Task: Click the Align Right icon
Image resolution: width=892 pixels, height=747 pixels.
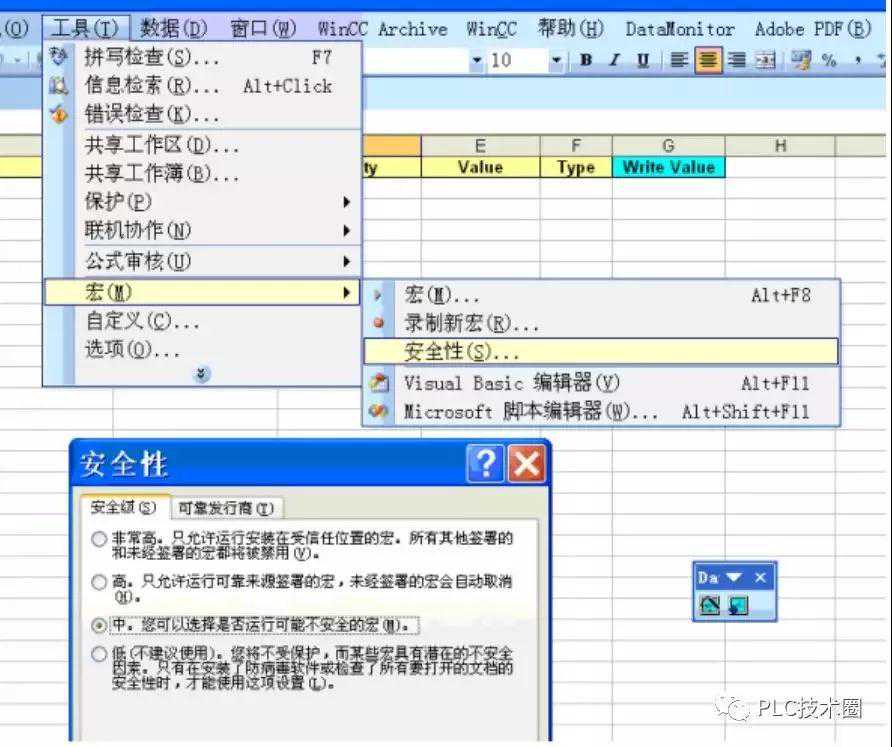Action: (x=737, y=61)
